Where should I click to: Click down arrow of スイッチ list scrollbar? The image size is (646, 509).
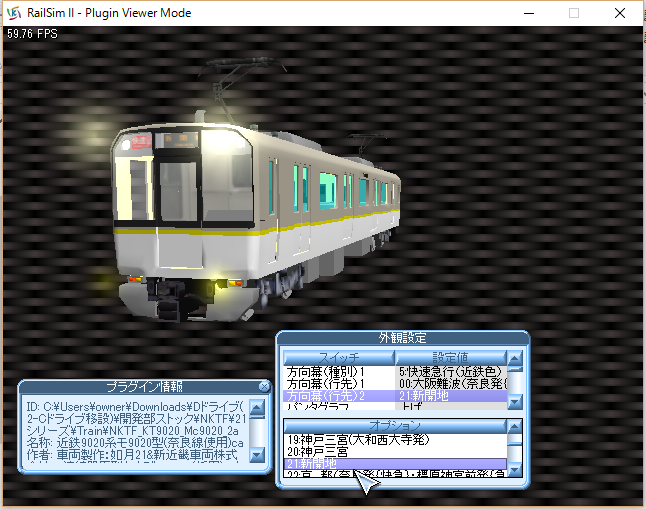515,401
